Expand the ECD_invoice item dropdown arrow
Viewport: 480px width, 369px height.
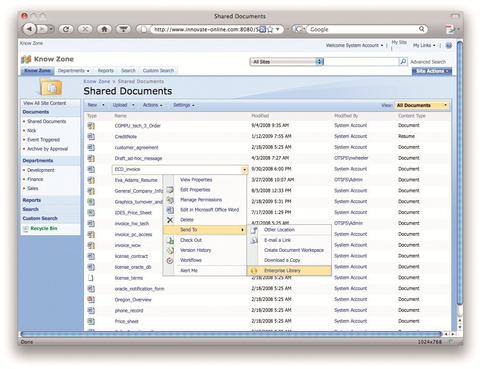[244, 170]
